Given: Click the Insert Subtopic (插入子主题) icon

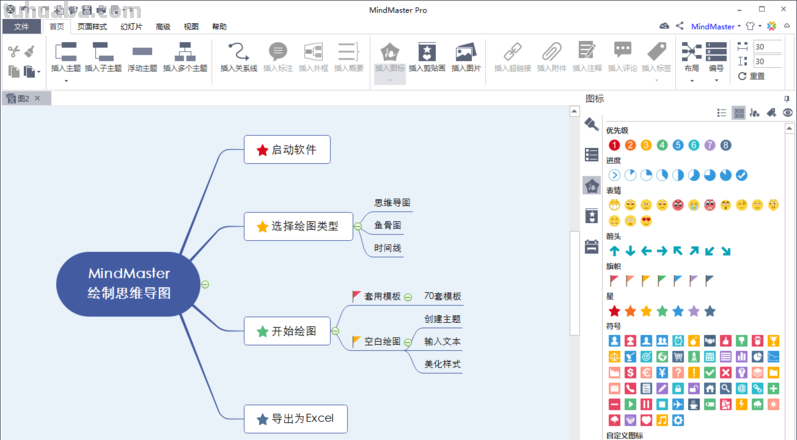Looking at the screenshot, I should click(103, 52).
